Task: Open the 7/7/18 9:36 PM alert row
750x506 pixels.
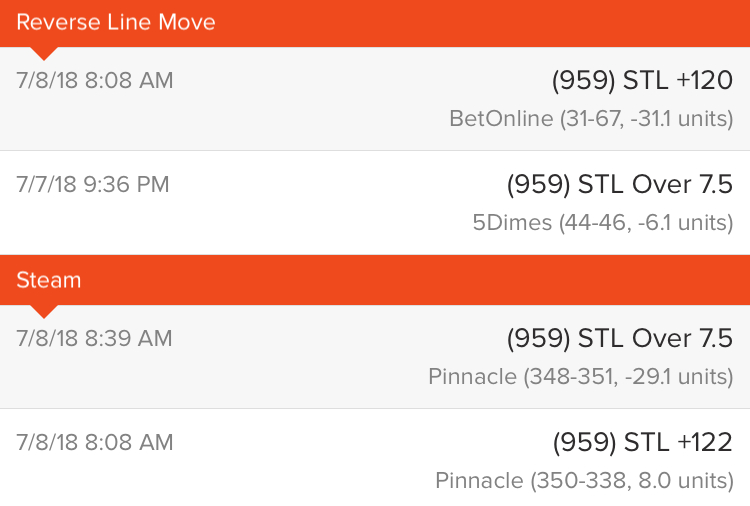Action: coord(375,203)
